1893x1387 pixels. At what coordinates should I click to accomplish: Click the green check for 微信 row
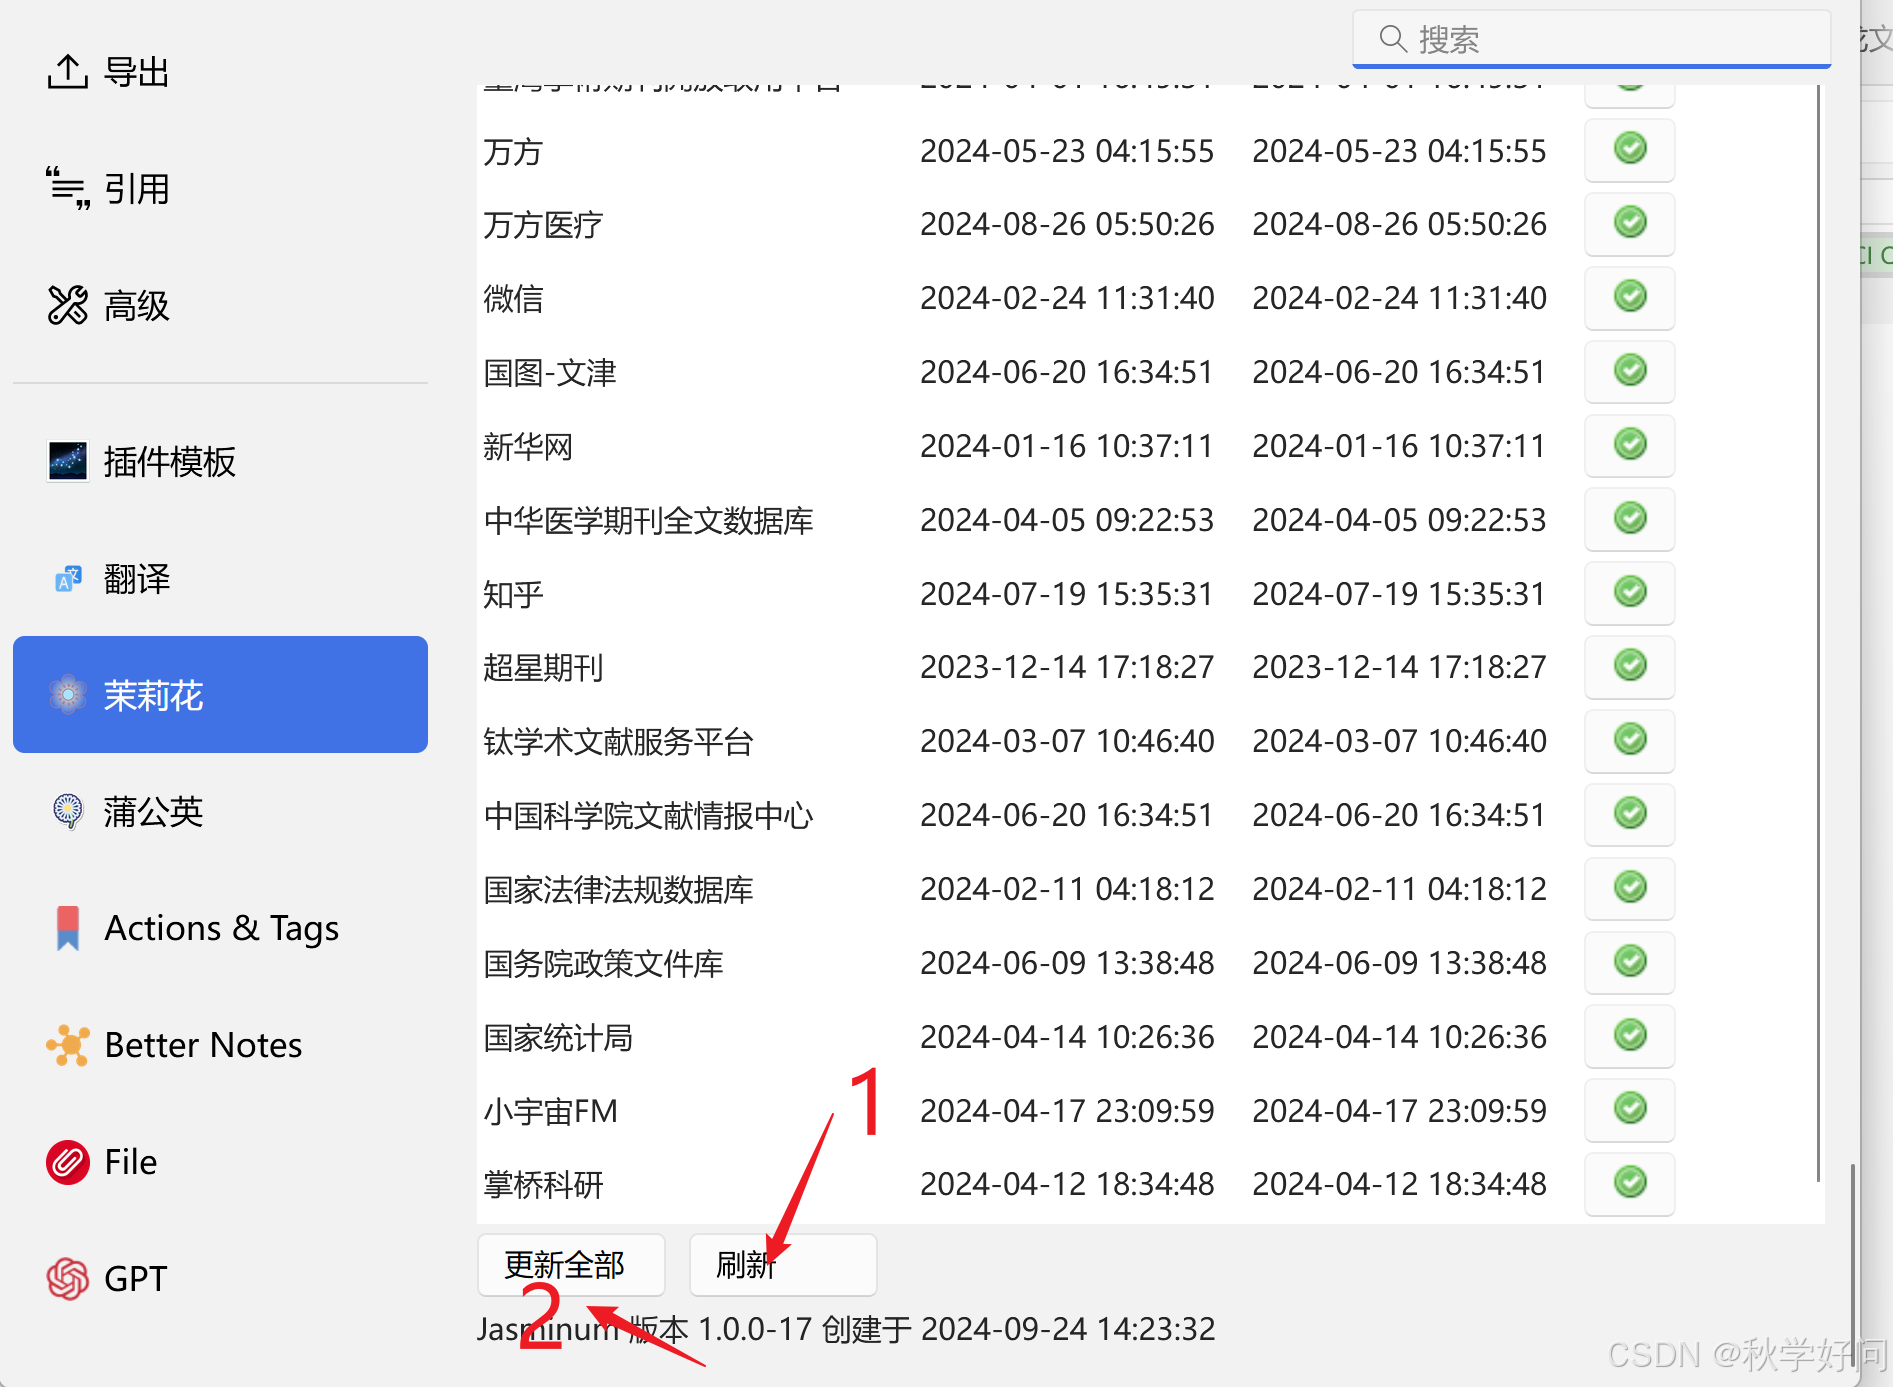[1630, 296]
